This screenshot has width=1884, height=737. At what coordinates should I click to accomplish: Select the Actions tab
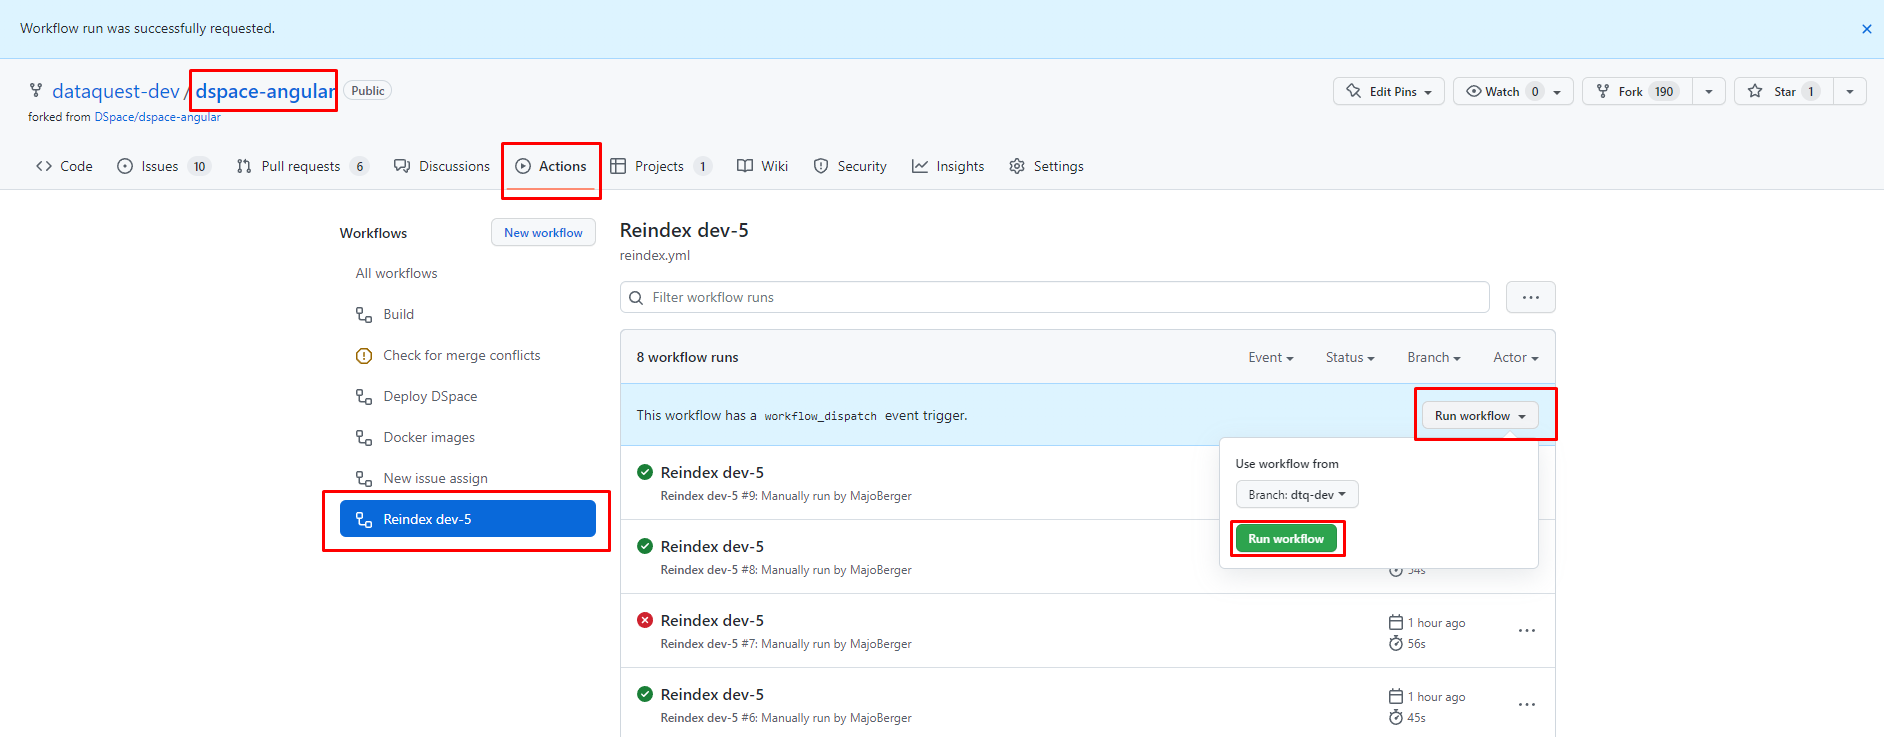point(551,166)
